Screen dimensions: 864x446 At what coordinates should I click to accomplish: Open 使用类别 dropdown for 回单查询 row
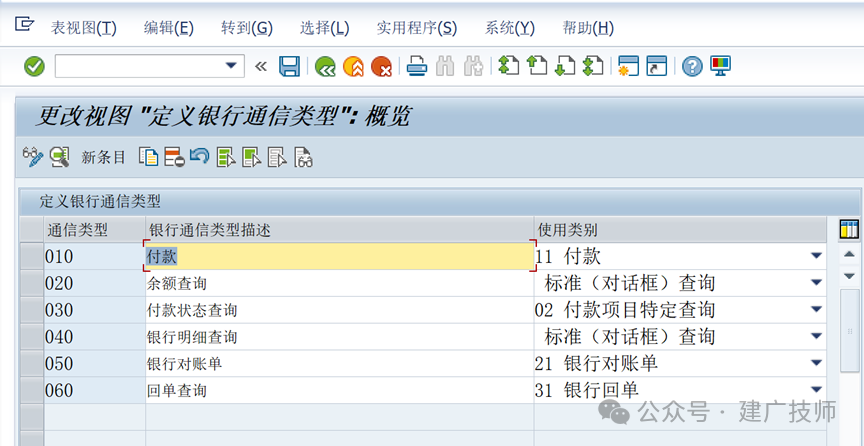click(x=816, y=389)
